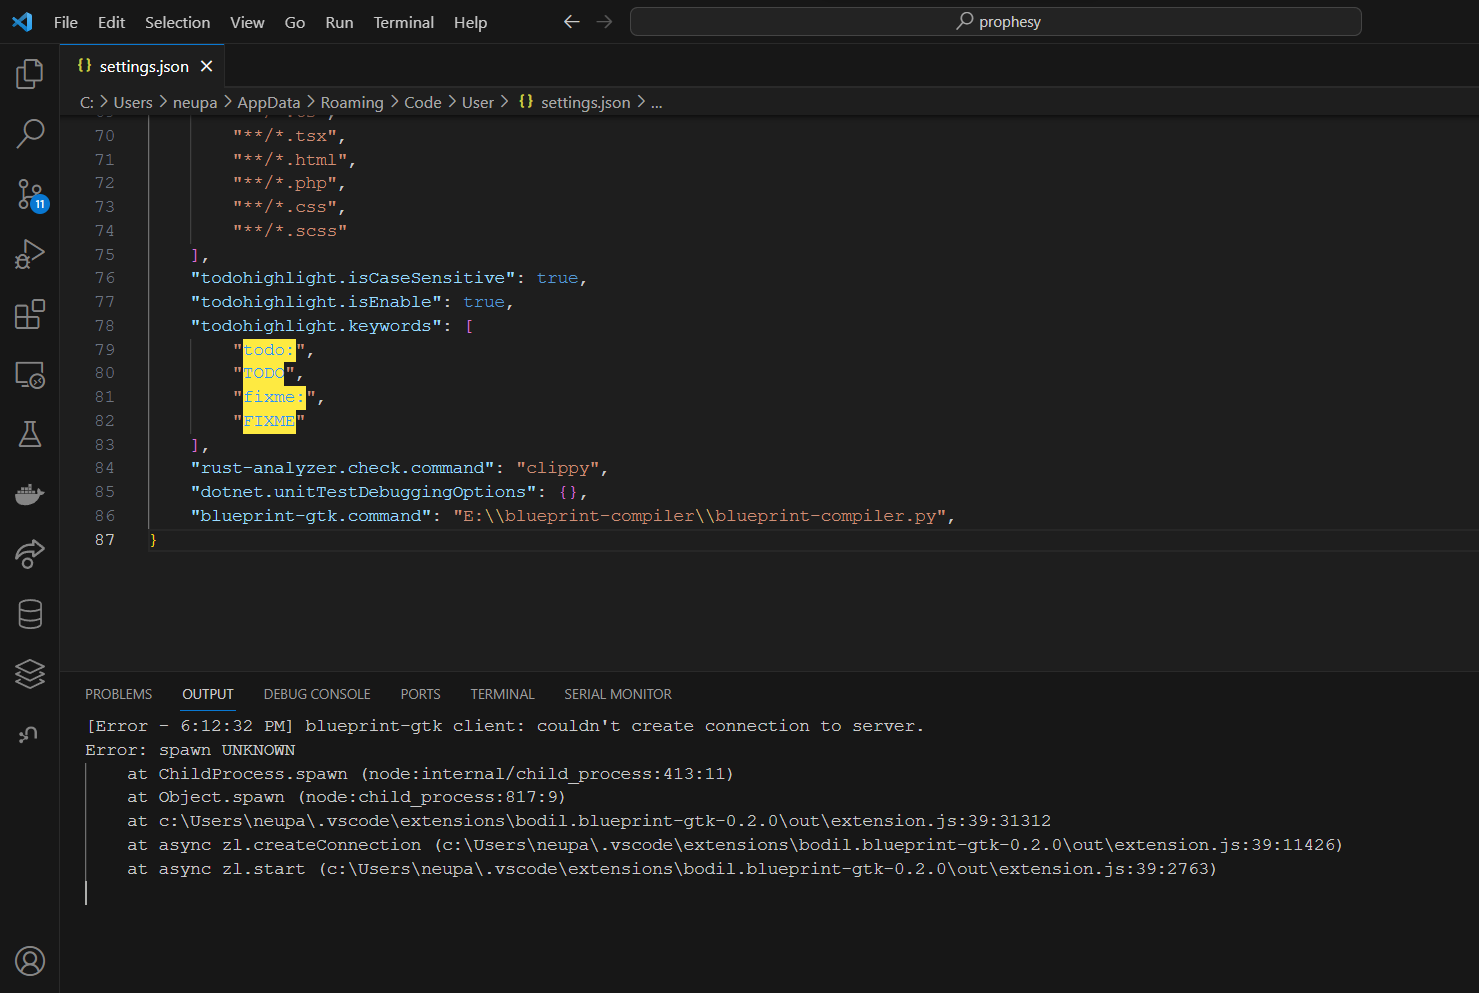Open the Accounts menu at sidebar bottom
This screenshot has height=993, width=1479.
click(x=29, y=961)
